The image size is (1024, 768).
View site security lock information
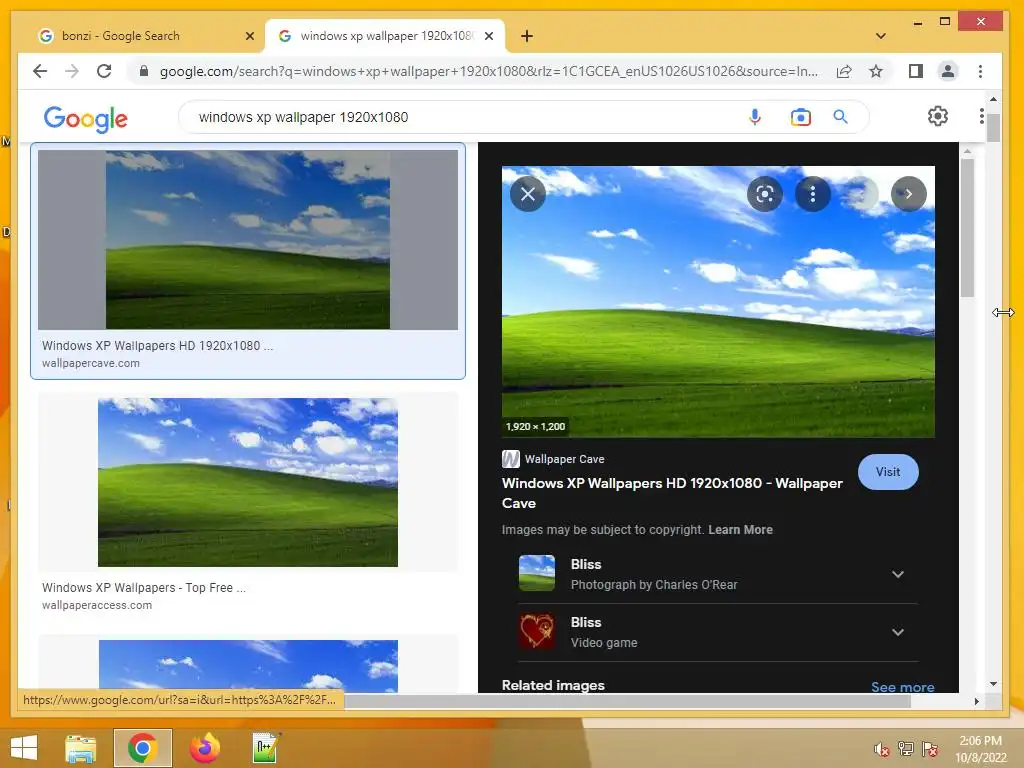click(x=144, y=71)
